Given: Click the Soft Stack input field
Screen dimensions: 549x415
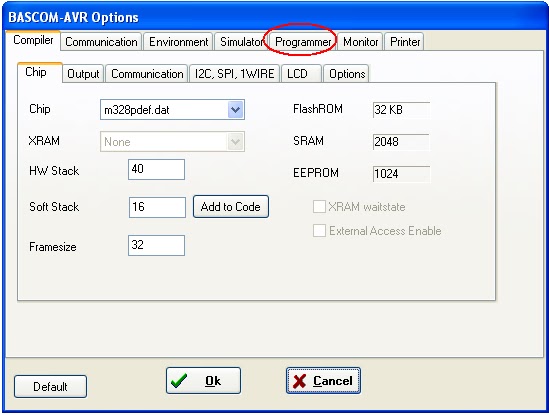Looking at the screenshot, I should (x=157, y=207).
